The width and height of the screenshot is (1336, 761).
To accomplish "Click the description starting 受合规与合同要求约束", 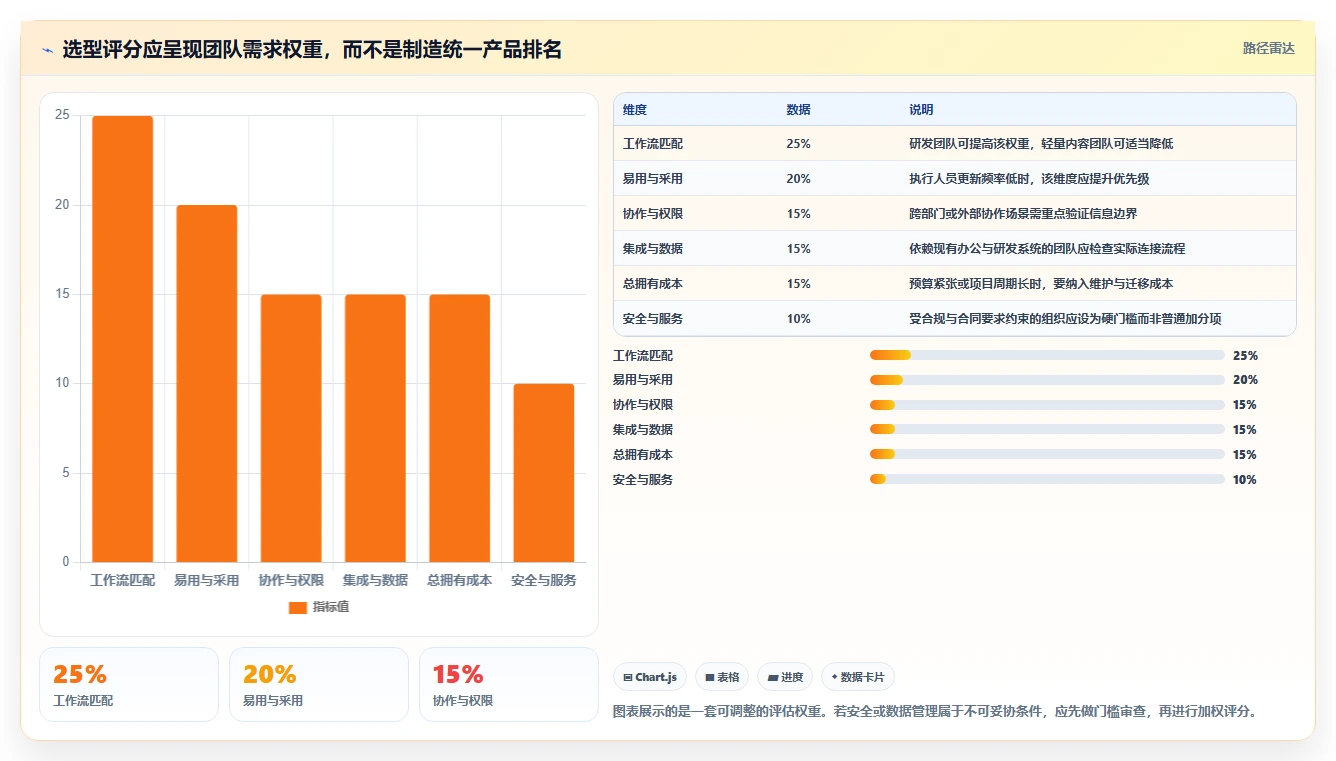I will coord(1065,319).
